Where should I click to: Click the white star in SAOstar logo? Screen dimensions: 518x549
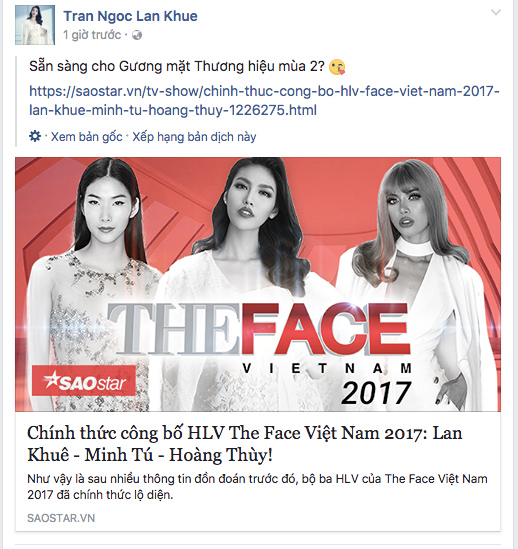(x=51, y=380)
